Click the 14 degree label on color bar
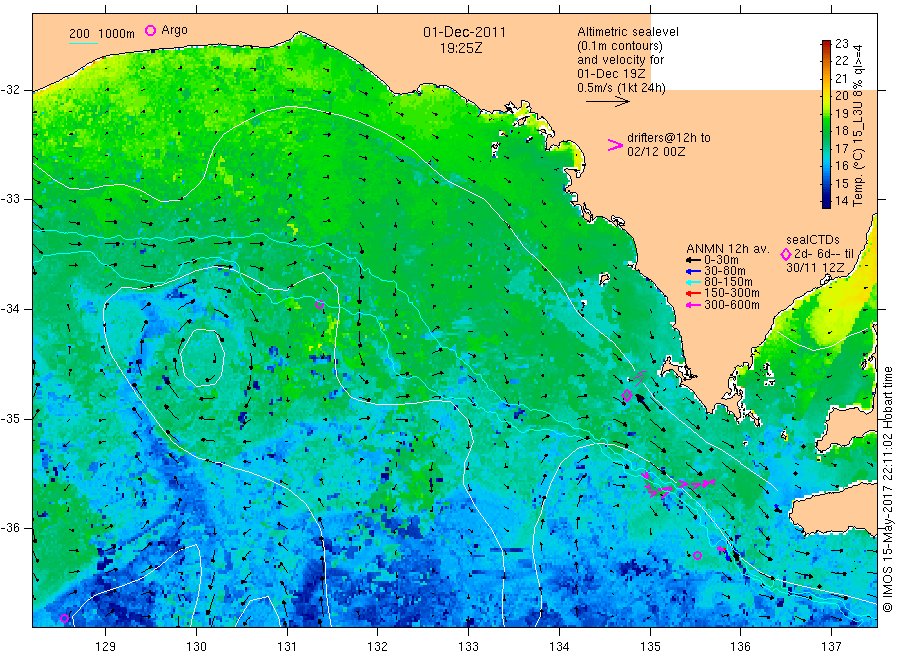The image size is (900, 660). pyautogui.click(x=841, y=201)
